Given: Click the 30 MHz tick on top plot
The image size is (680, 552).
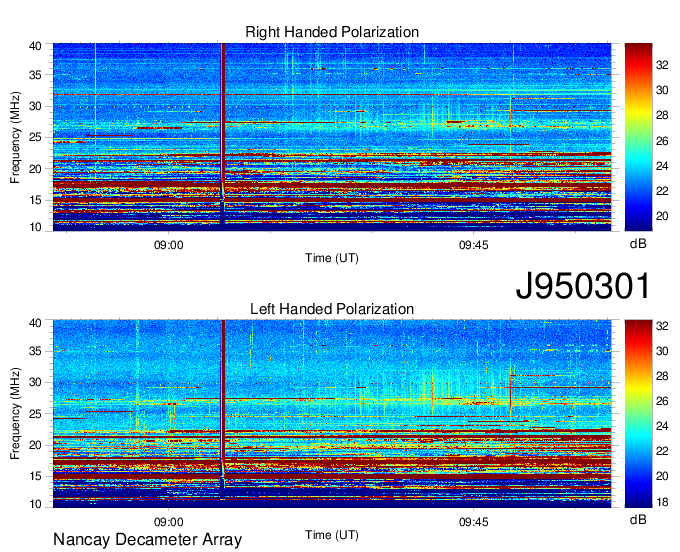Looking at the screenshot, I should pos(35,106).
